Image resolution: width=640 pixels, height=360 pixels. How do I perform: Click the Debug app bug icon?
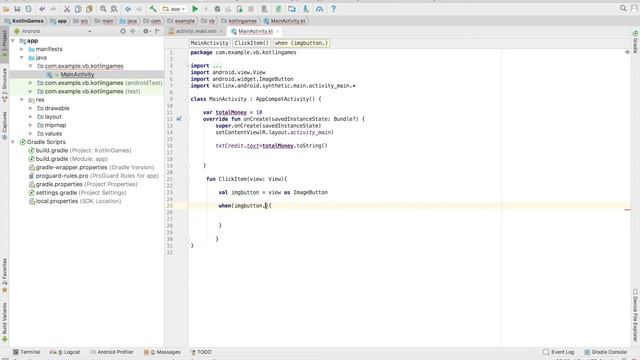pyautogui.click(x=217, y=9)
